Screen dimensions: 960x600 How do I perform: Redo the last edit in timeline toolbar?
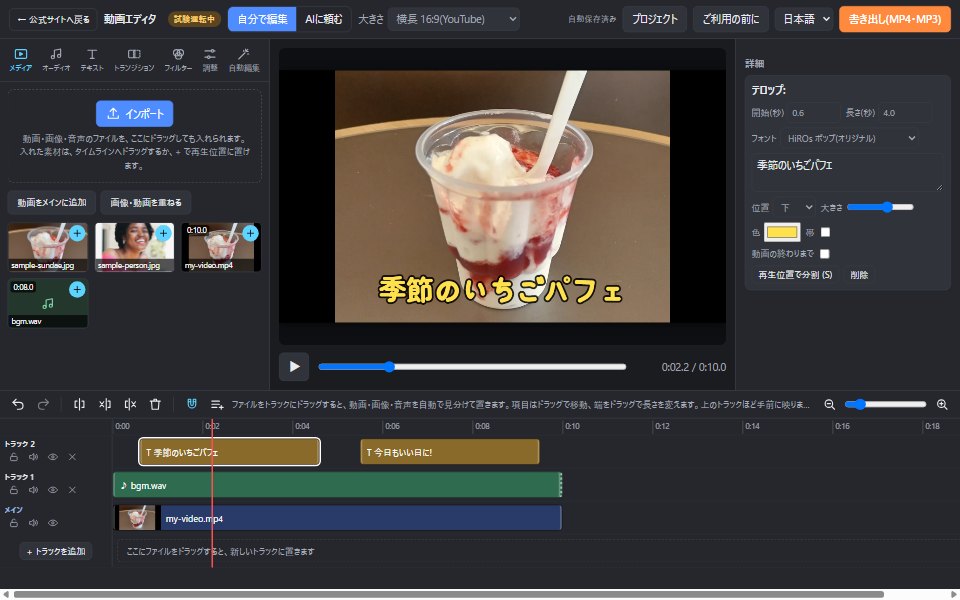point(43,404)
